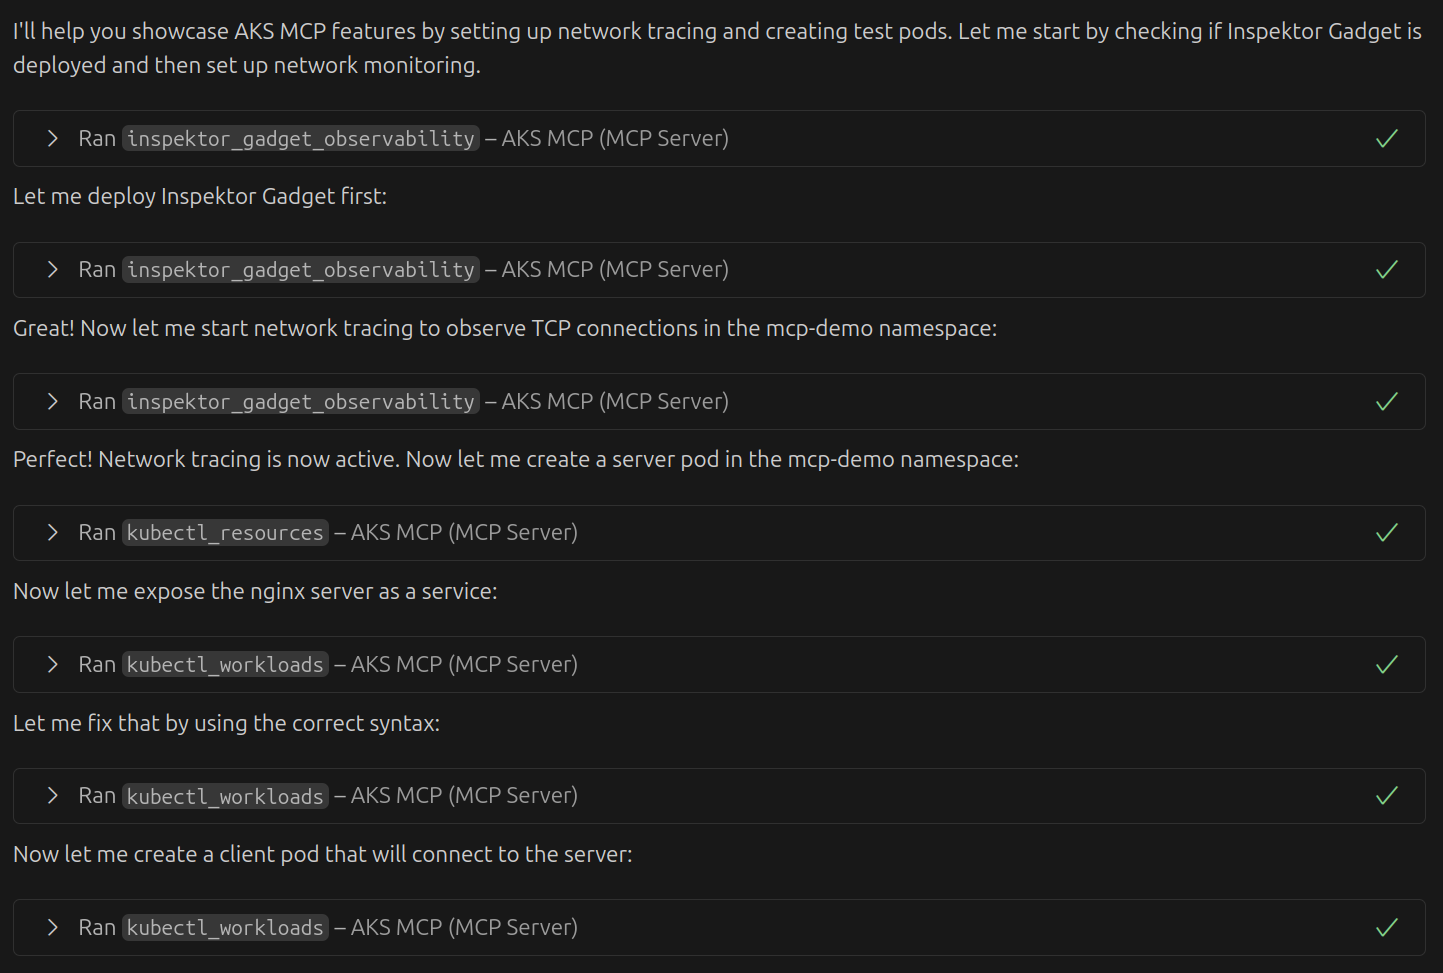The height and width of the screenshot is (973, 1443).
Task: Expand the network tracing inspektor_gadget_observability call
Action: [53, 402]
